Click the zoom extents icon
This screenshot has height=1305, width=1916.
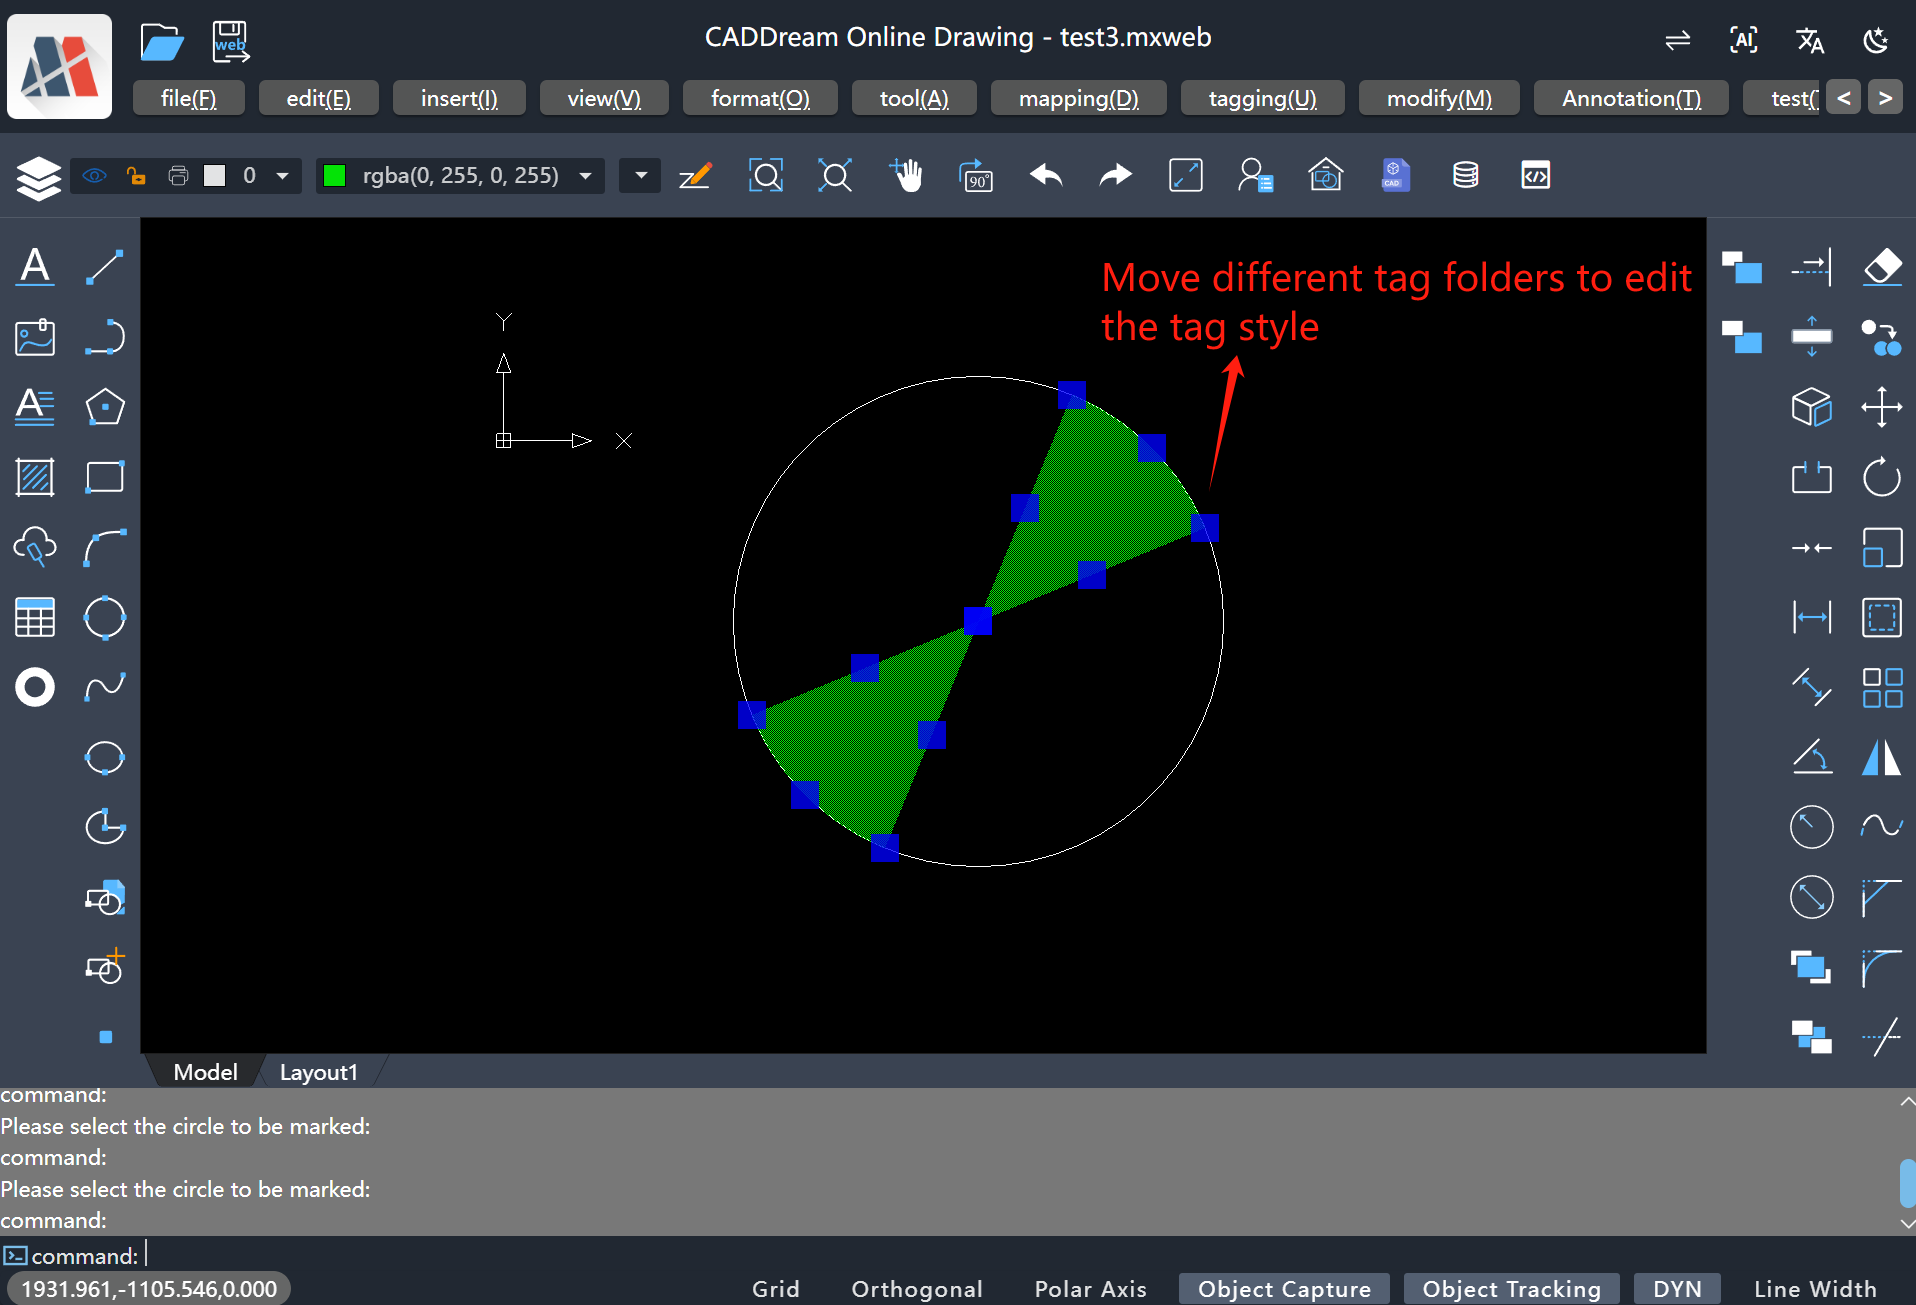tap(835, 176)
